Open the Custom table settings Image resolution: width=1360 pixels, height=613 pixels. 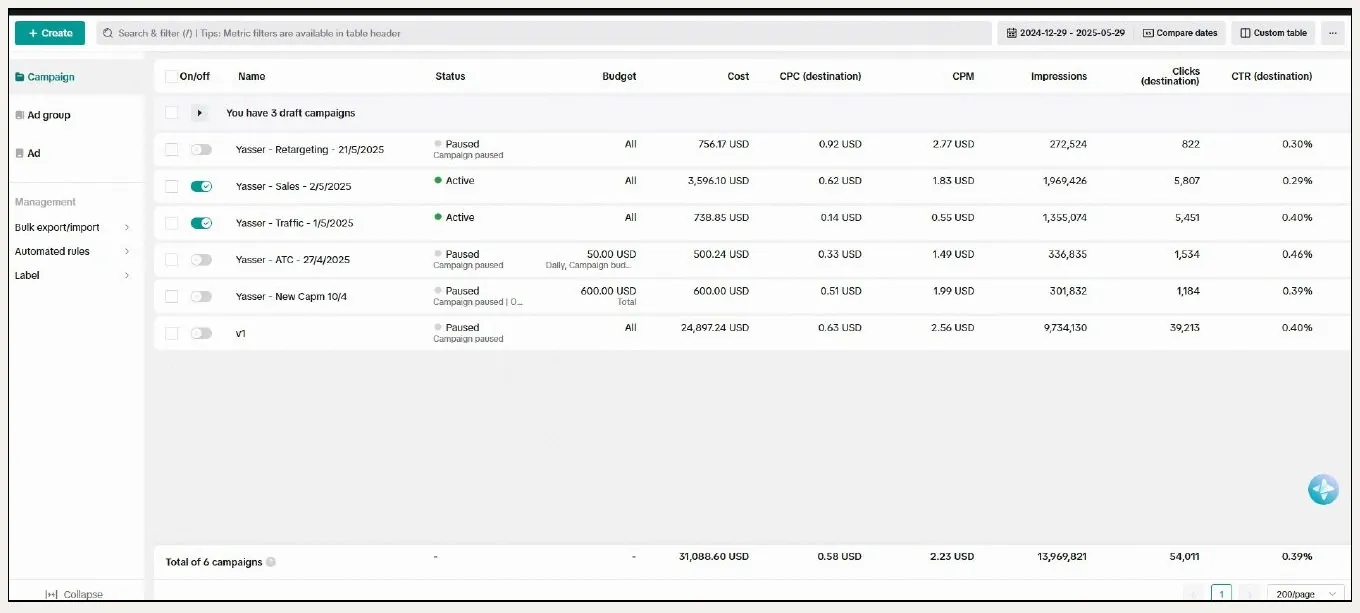point(1273,33)
